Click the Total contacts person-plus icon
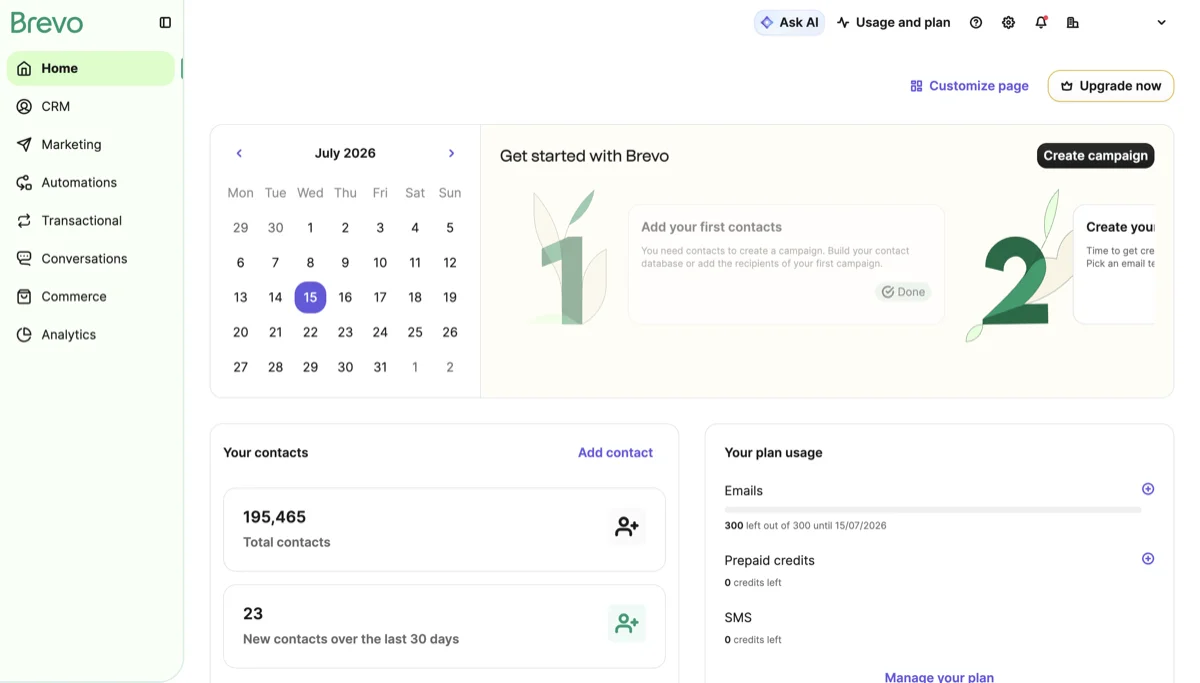The image size is (1200, 683). click(627, 526)
